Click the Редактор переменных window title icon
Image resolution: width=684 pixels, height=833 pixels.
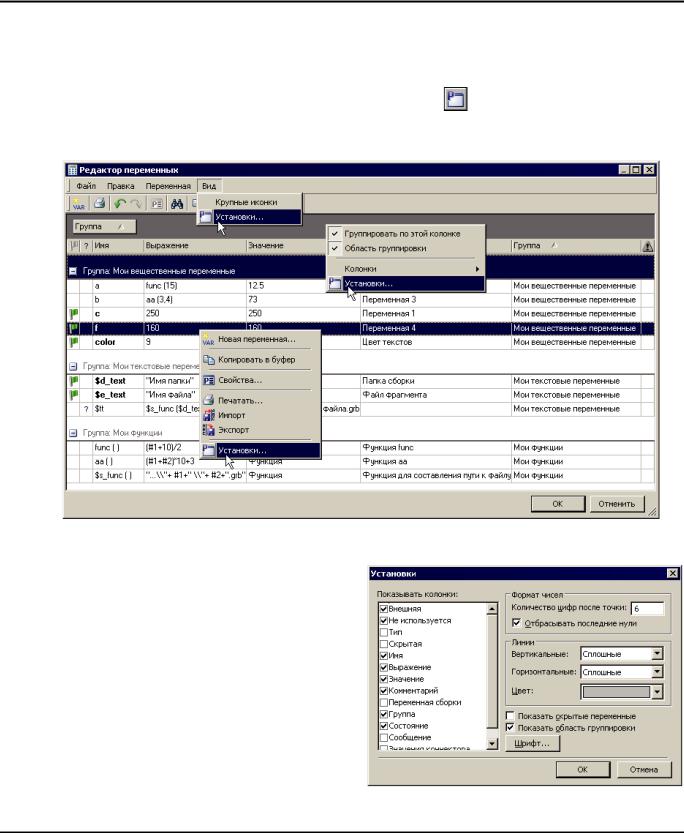pyautogui.click(x=72, y=170)
